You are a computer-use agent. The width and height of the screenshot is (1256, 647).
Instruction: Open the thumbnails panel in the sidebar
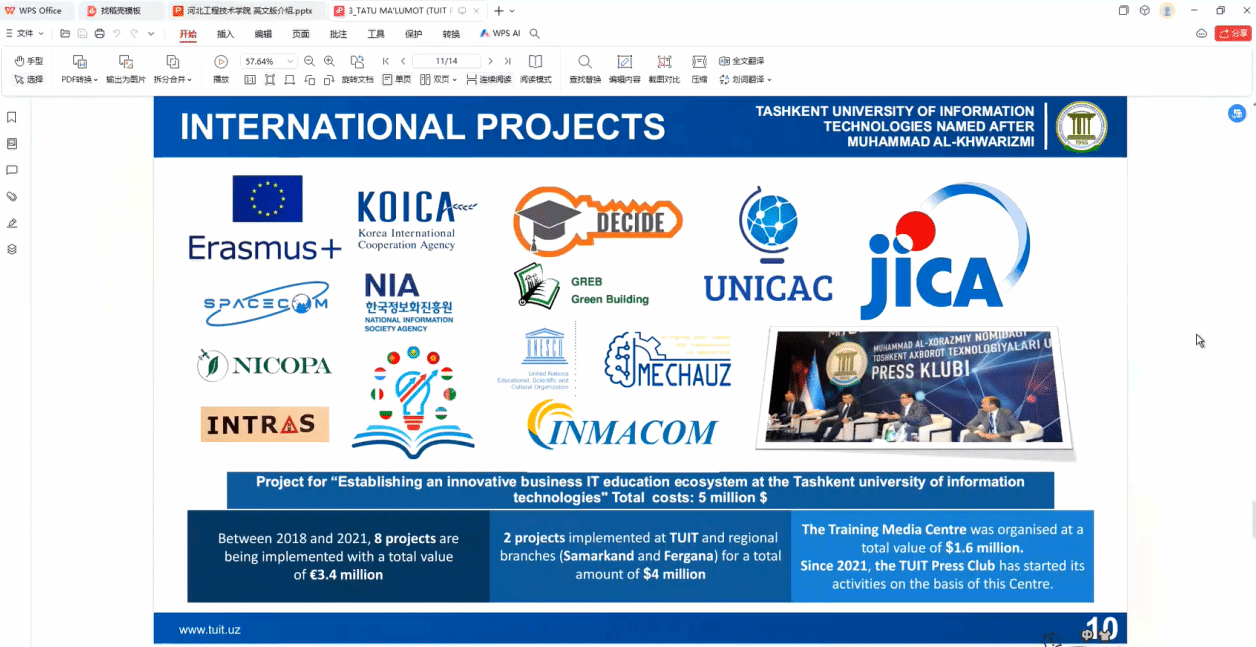click(x=12, y=144)
